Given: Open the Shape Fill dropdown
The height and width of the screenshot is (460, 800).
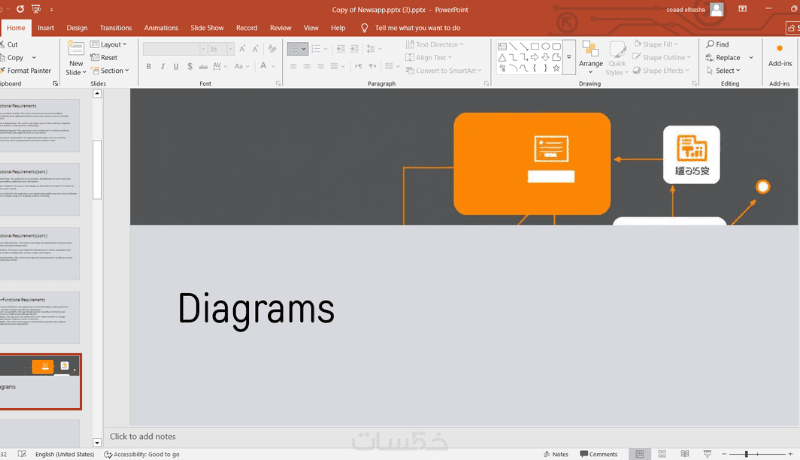Looking at the screenshot, I should 656,44.
